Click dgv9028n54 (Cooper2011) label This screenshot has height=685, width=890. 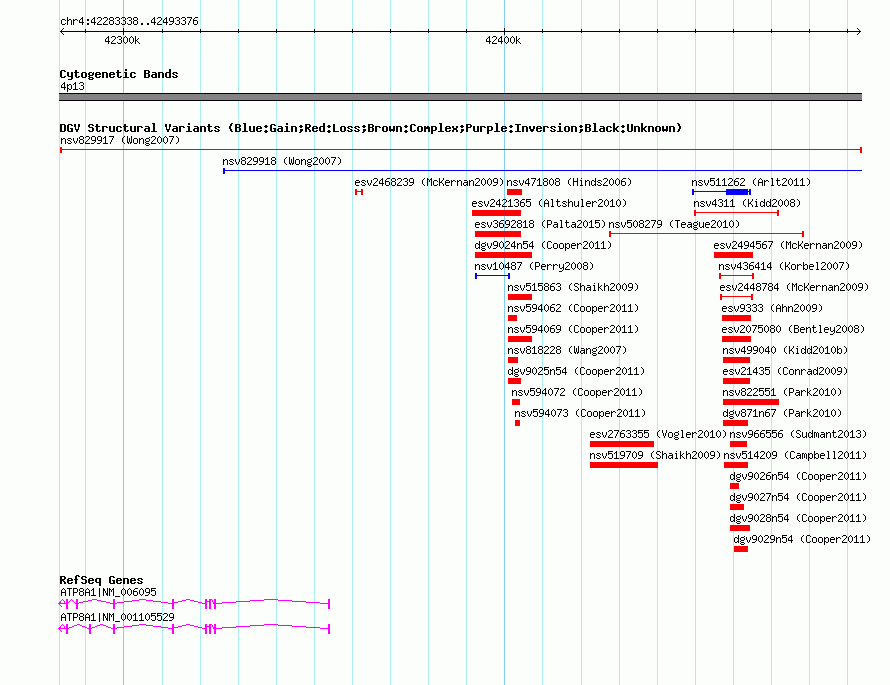click(x=798, y=518)
